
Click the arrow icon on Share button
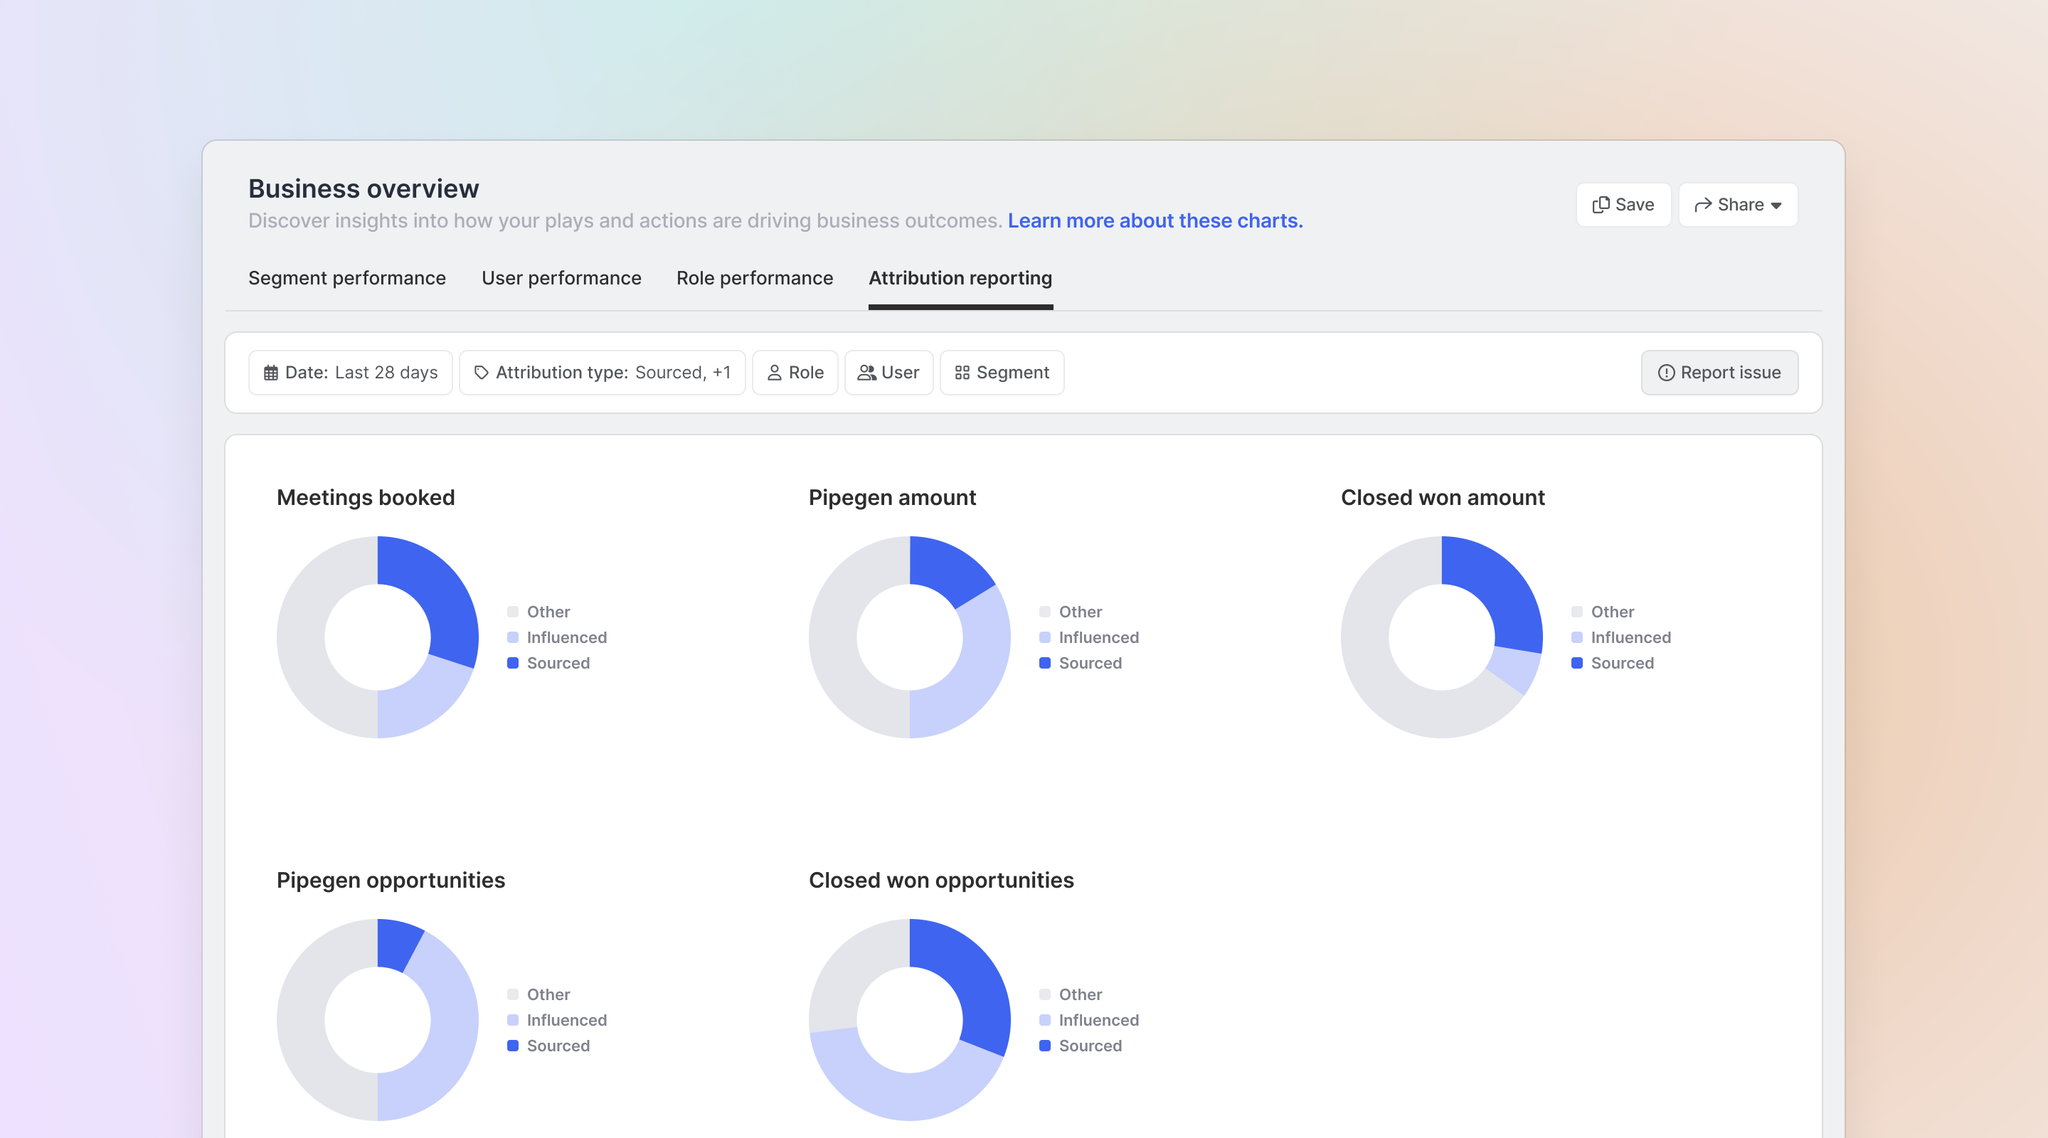click(x=1703, y=205)
